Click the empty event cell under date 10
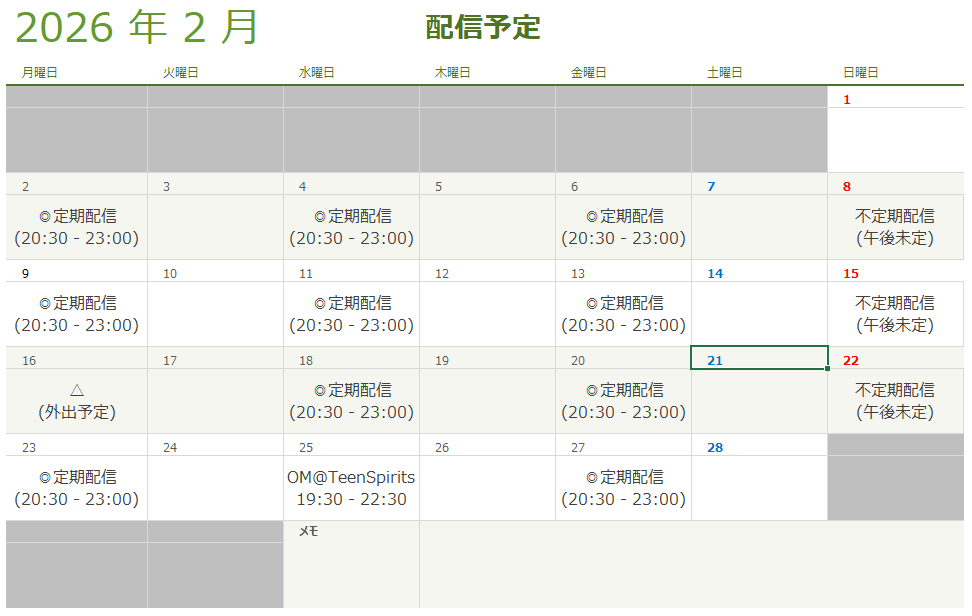This screenshot has width=972, height=616. [215, 314]
